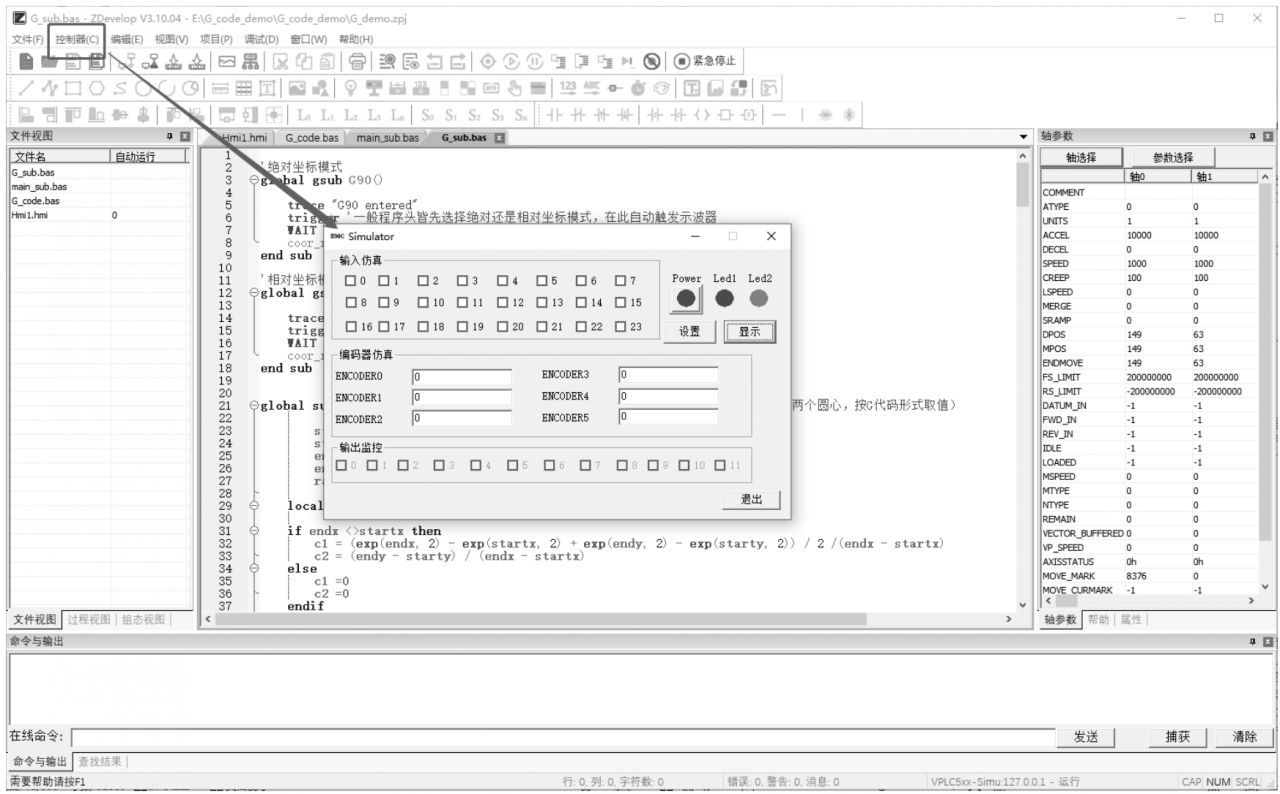Collapse the code fold at line 21
Viewport: 1280px width, 794px height.
(253, 406)
